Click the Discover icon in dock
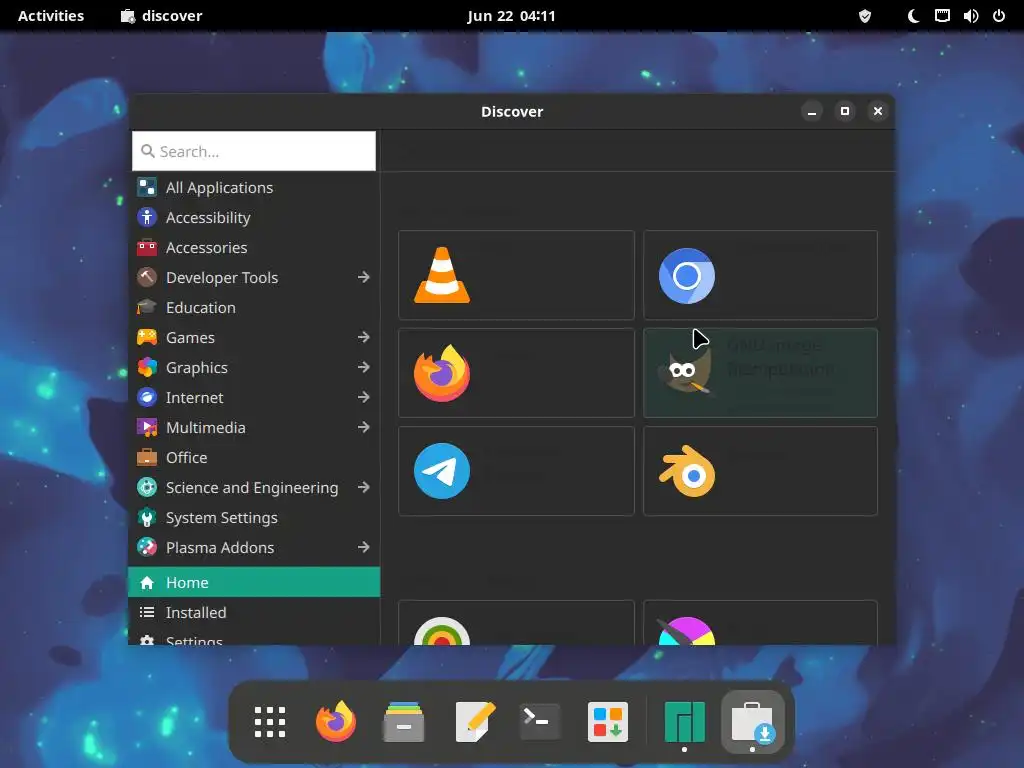Viewport: 1024px width, 768px height. (752, 722)
